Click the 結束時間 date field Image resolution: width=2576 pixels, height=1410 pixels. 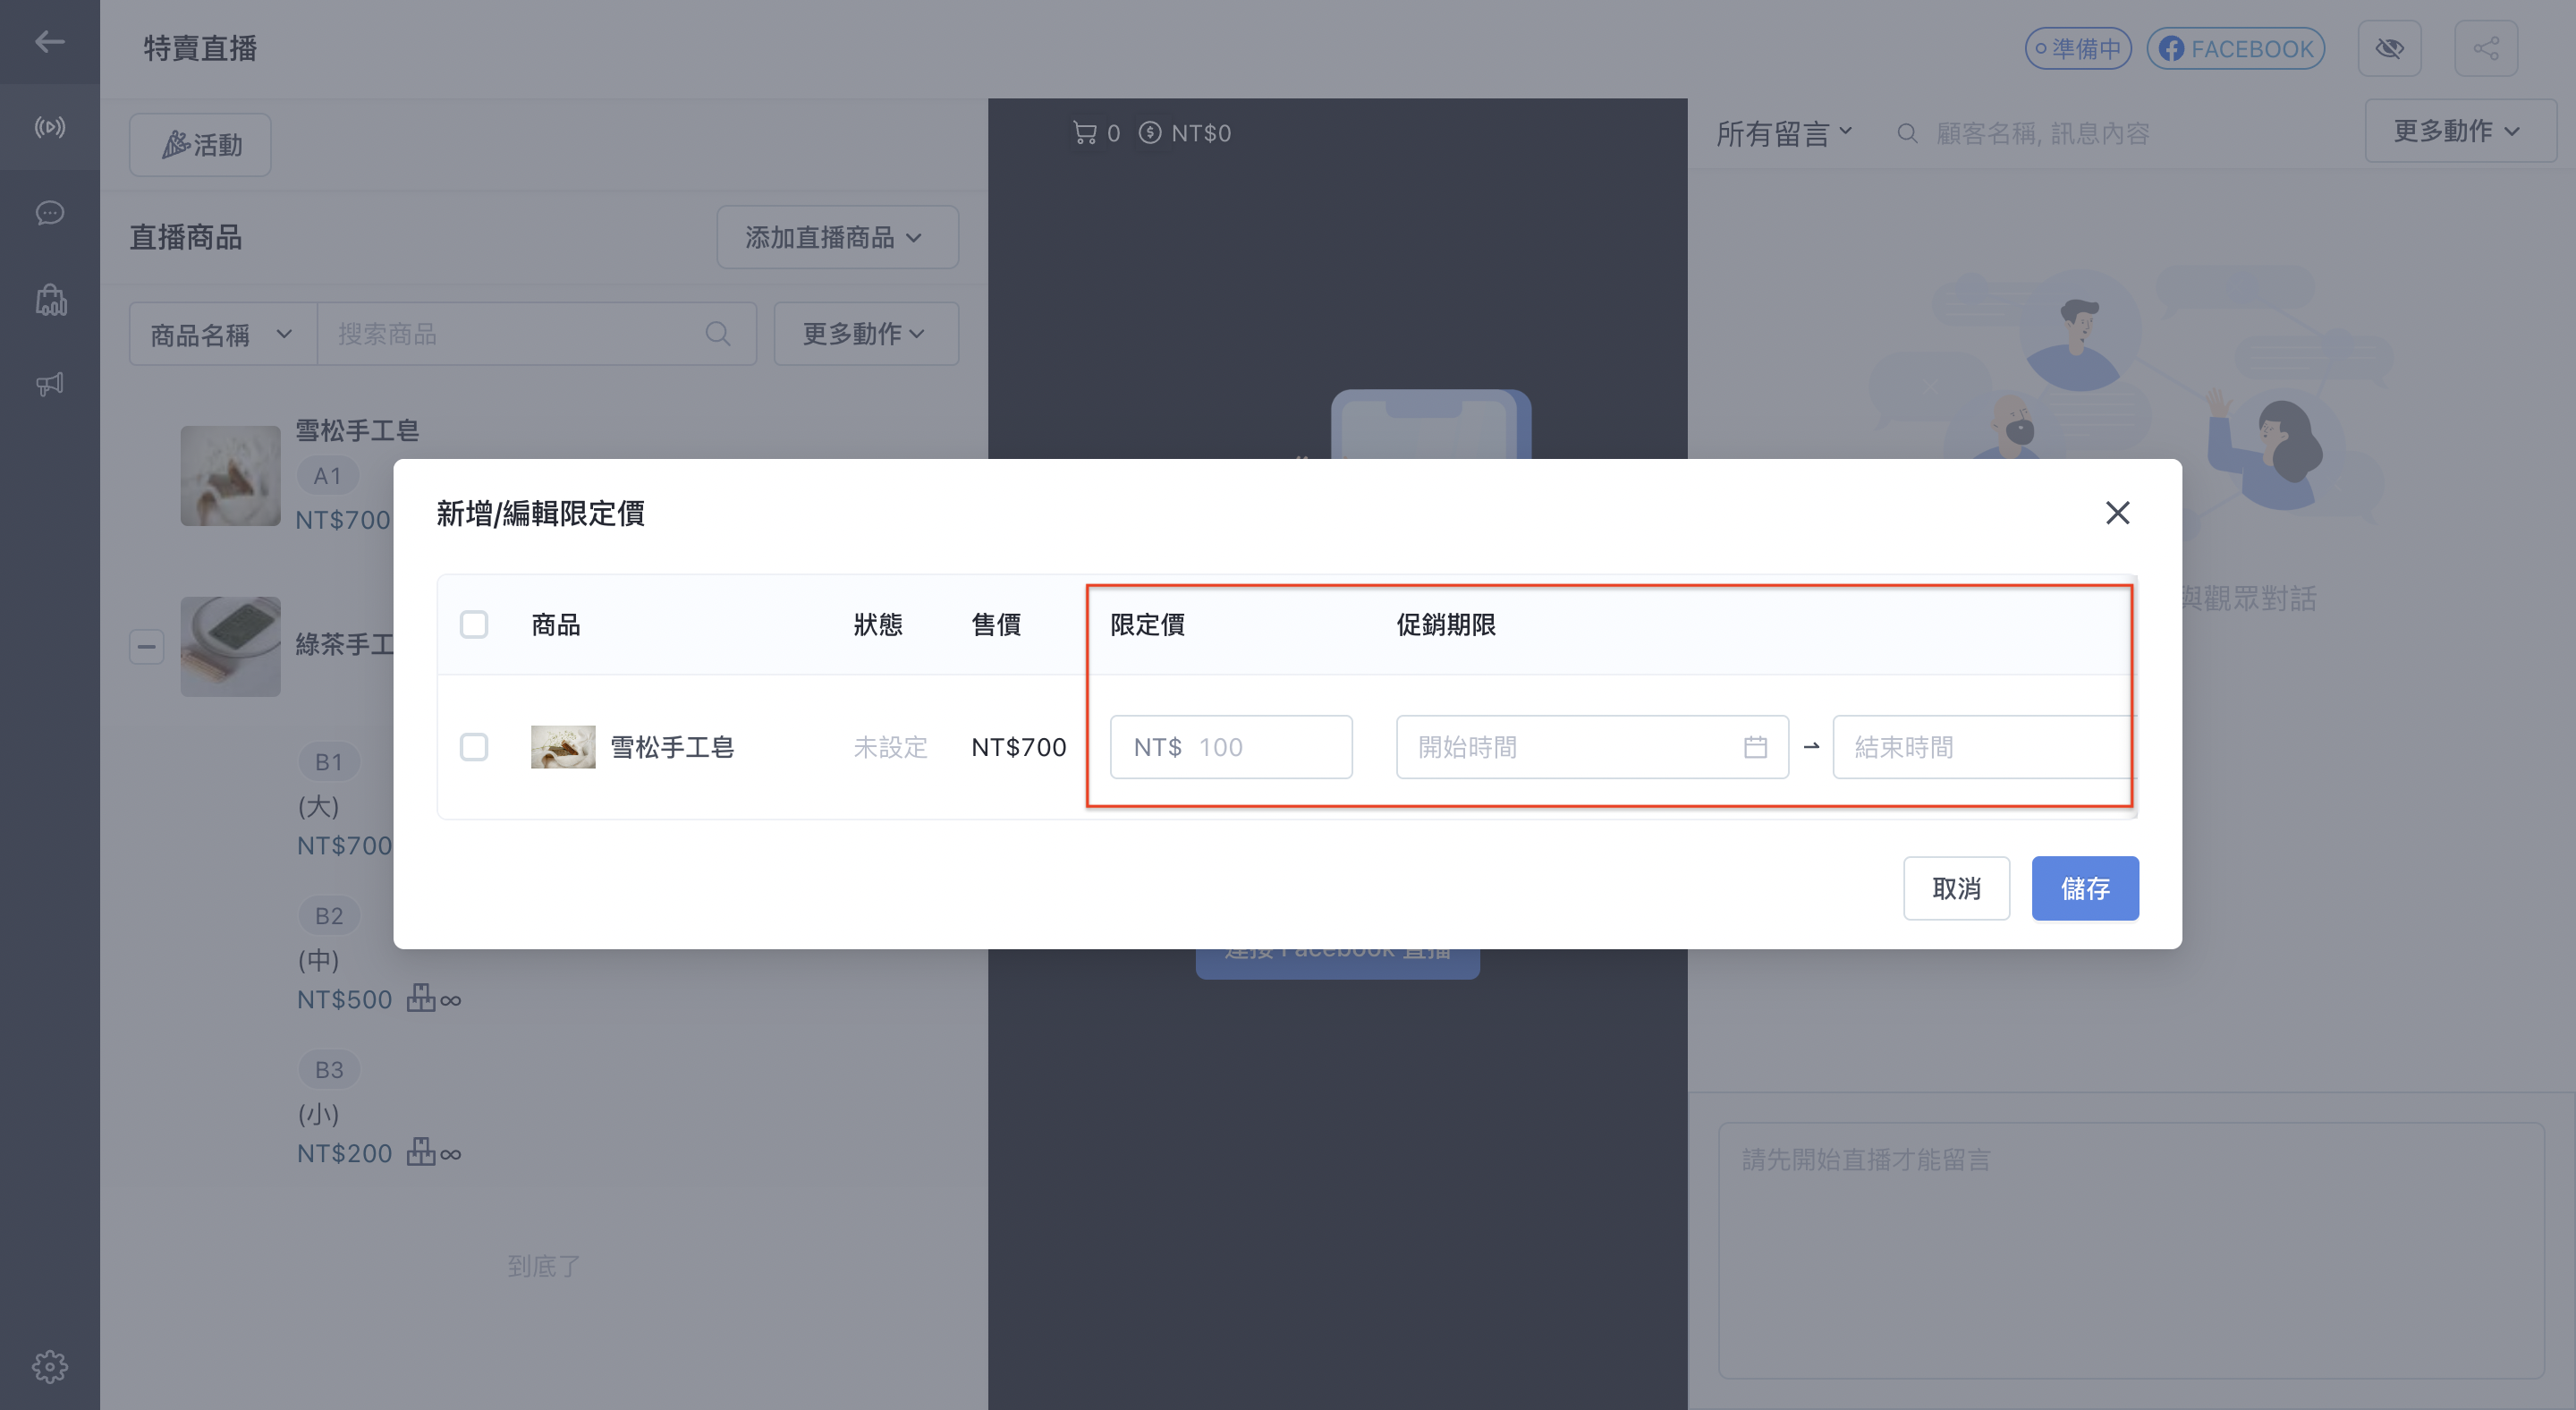[x=1983, y=747]
